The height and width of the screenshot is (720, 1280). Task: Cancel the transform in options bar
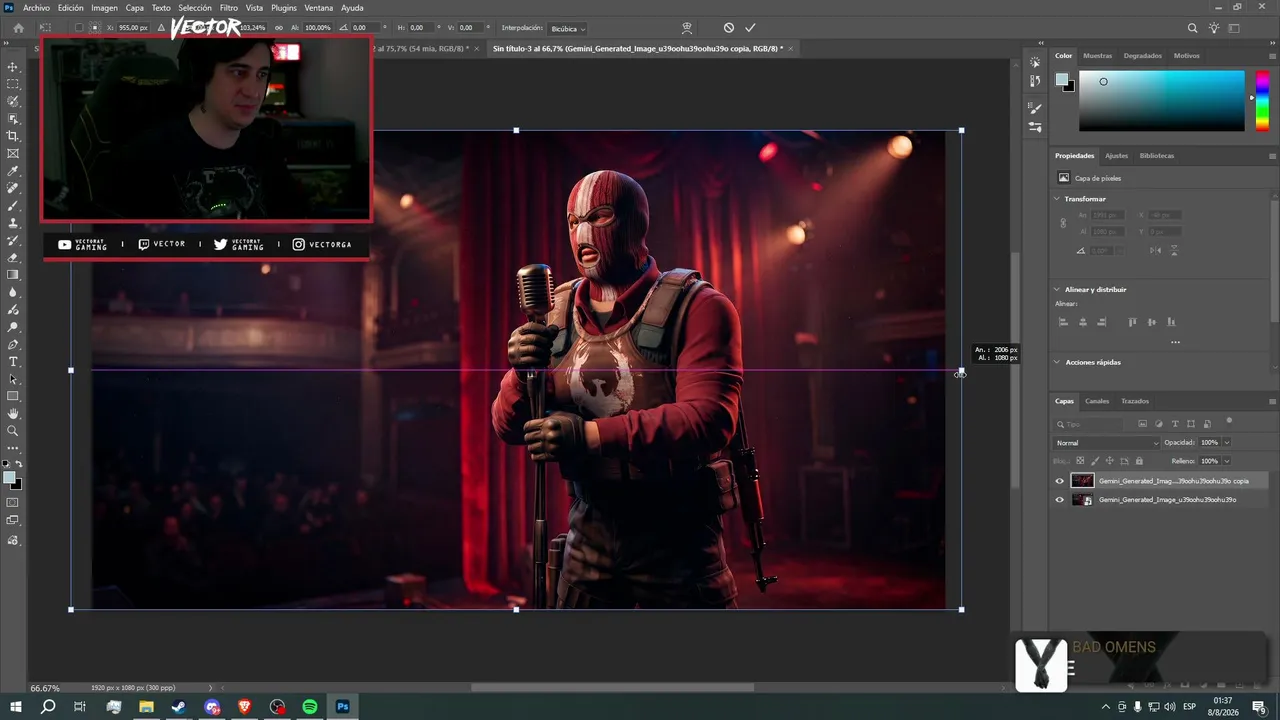coord(728,28)
